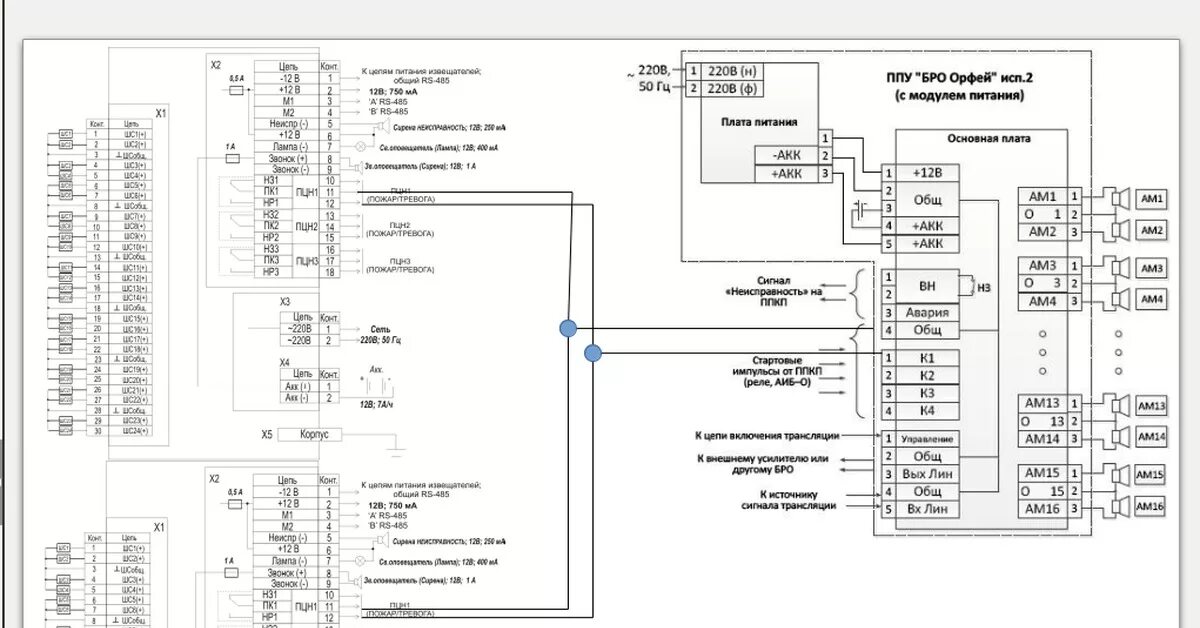Click the Плата питания label

click(x=760, y=121)
